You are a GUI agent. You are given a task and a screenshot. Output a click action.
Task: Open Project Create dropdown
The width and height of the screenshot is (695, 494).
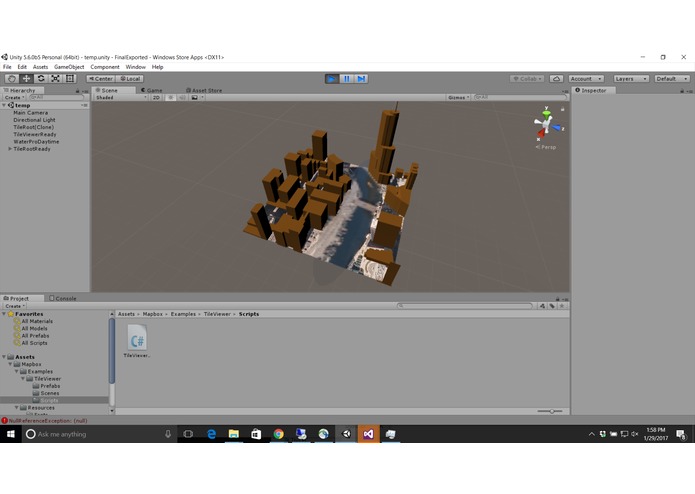[x=15, y=306]
